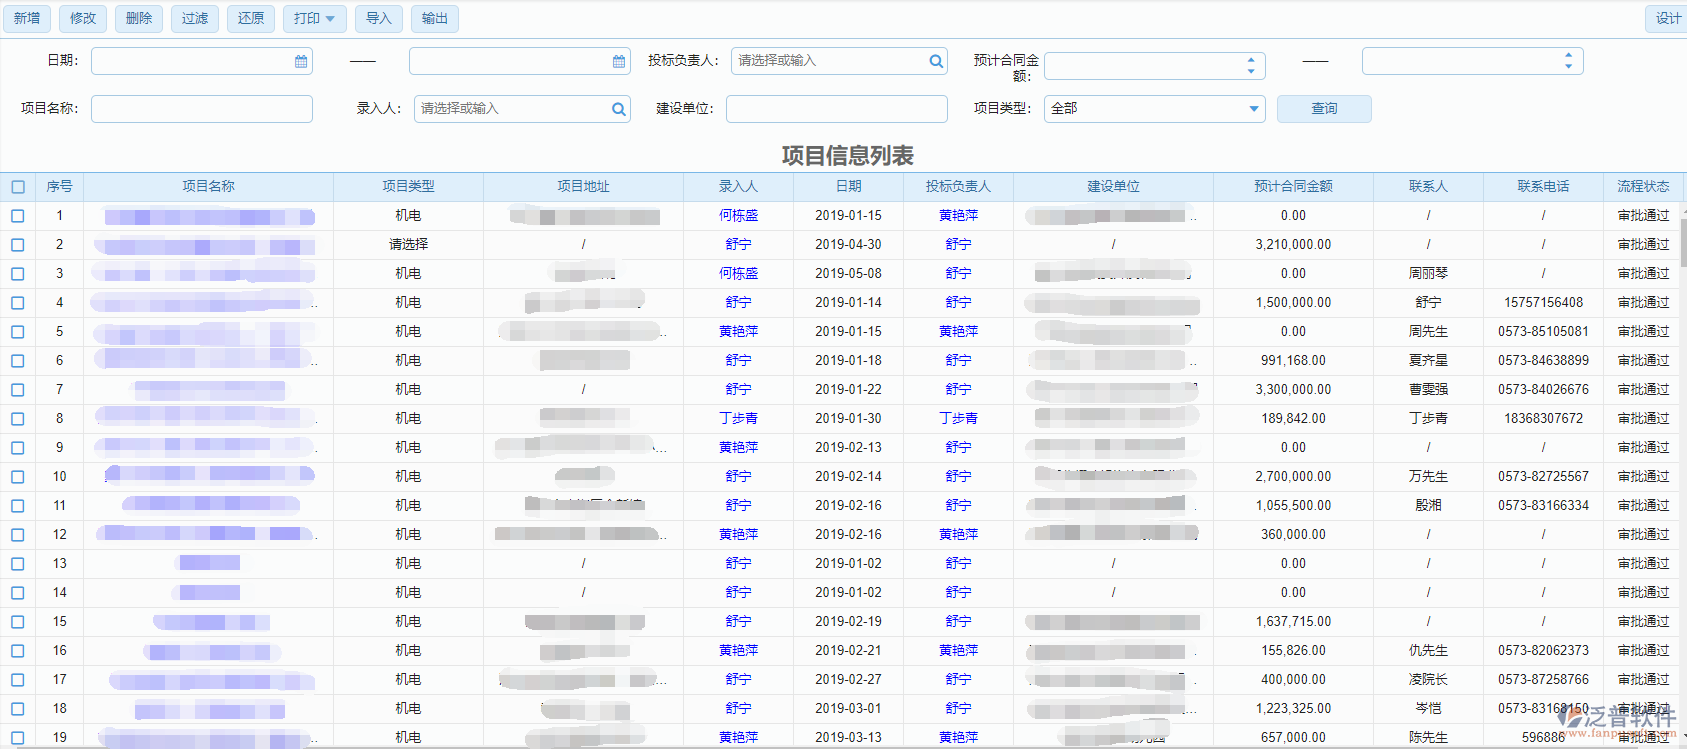1687x749 pixels.
Task: Open 舒宁 录入人 link in row 2
Action: 738,245
